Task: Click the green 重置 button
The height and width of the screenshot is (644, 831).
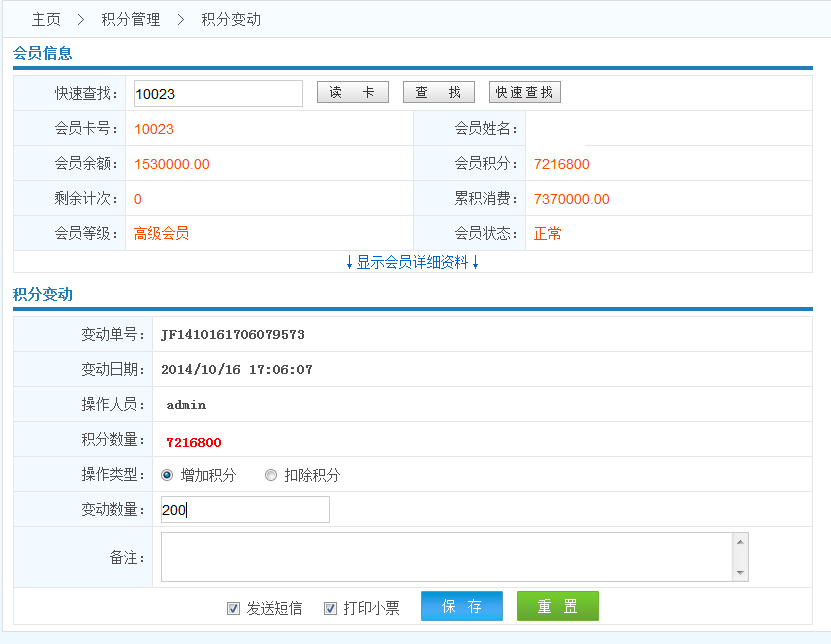Action: (557, 606)
